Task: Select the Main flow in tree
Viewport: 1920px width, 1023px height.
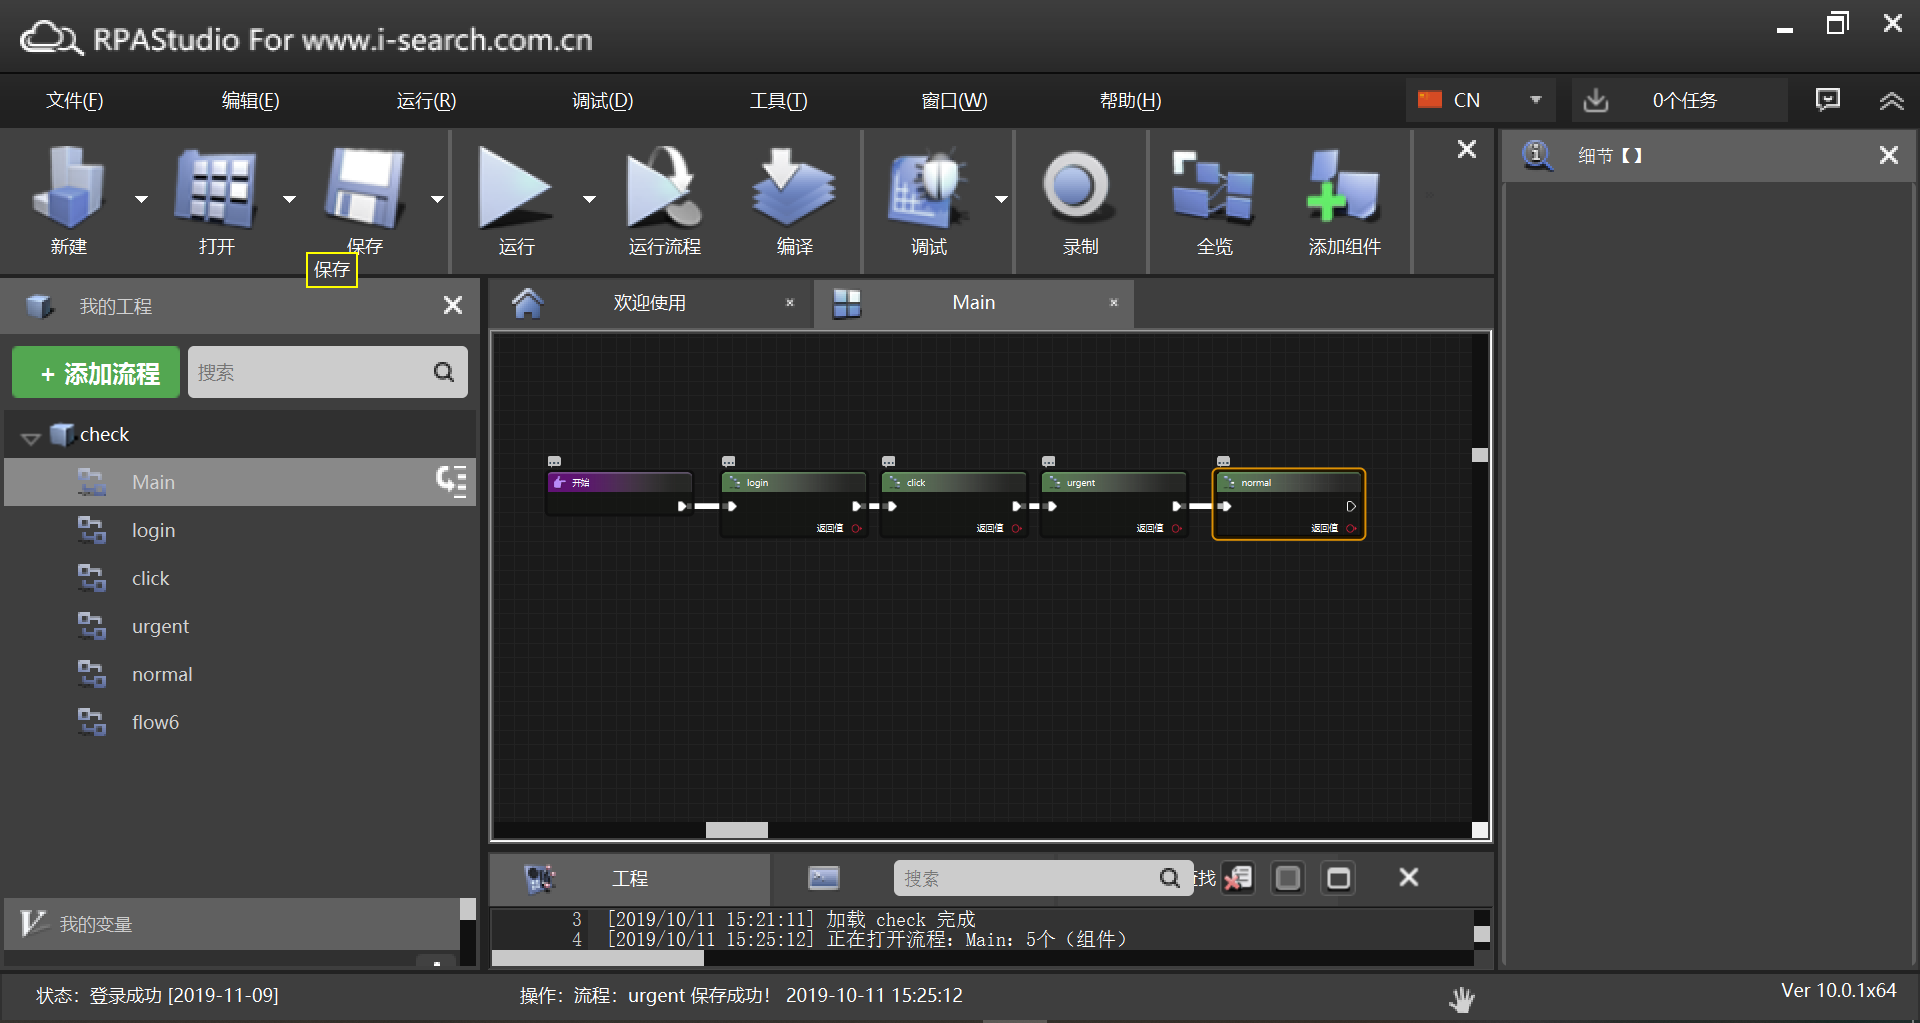Action: 240,482
